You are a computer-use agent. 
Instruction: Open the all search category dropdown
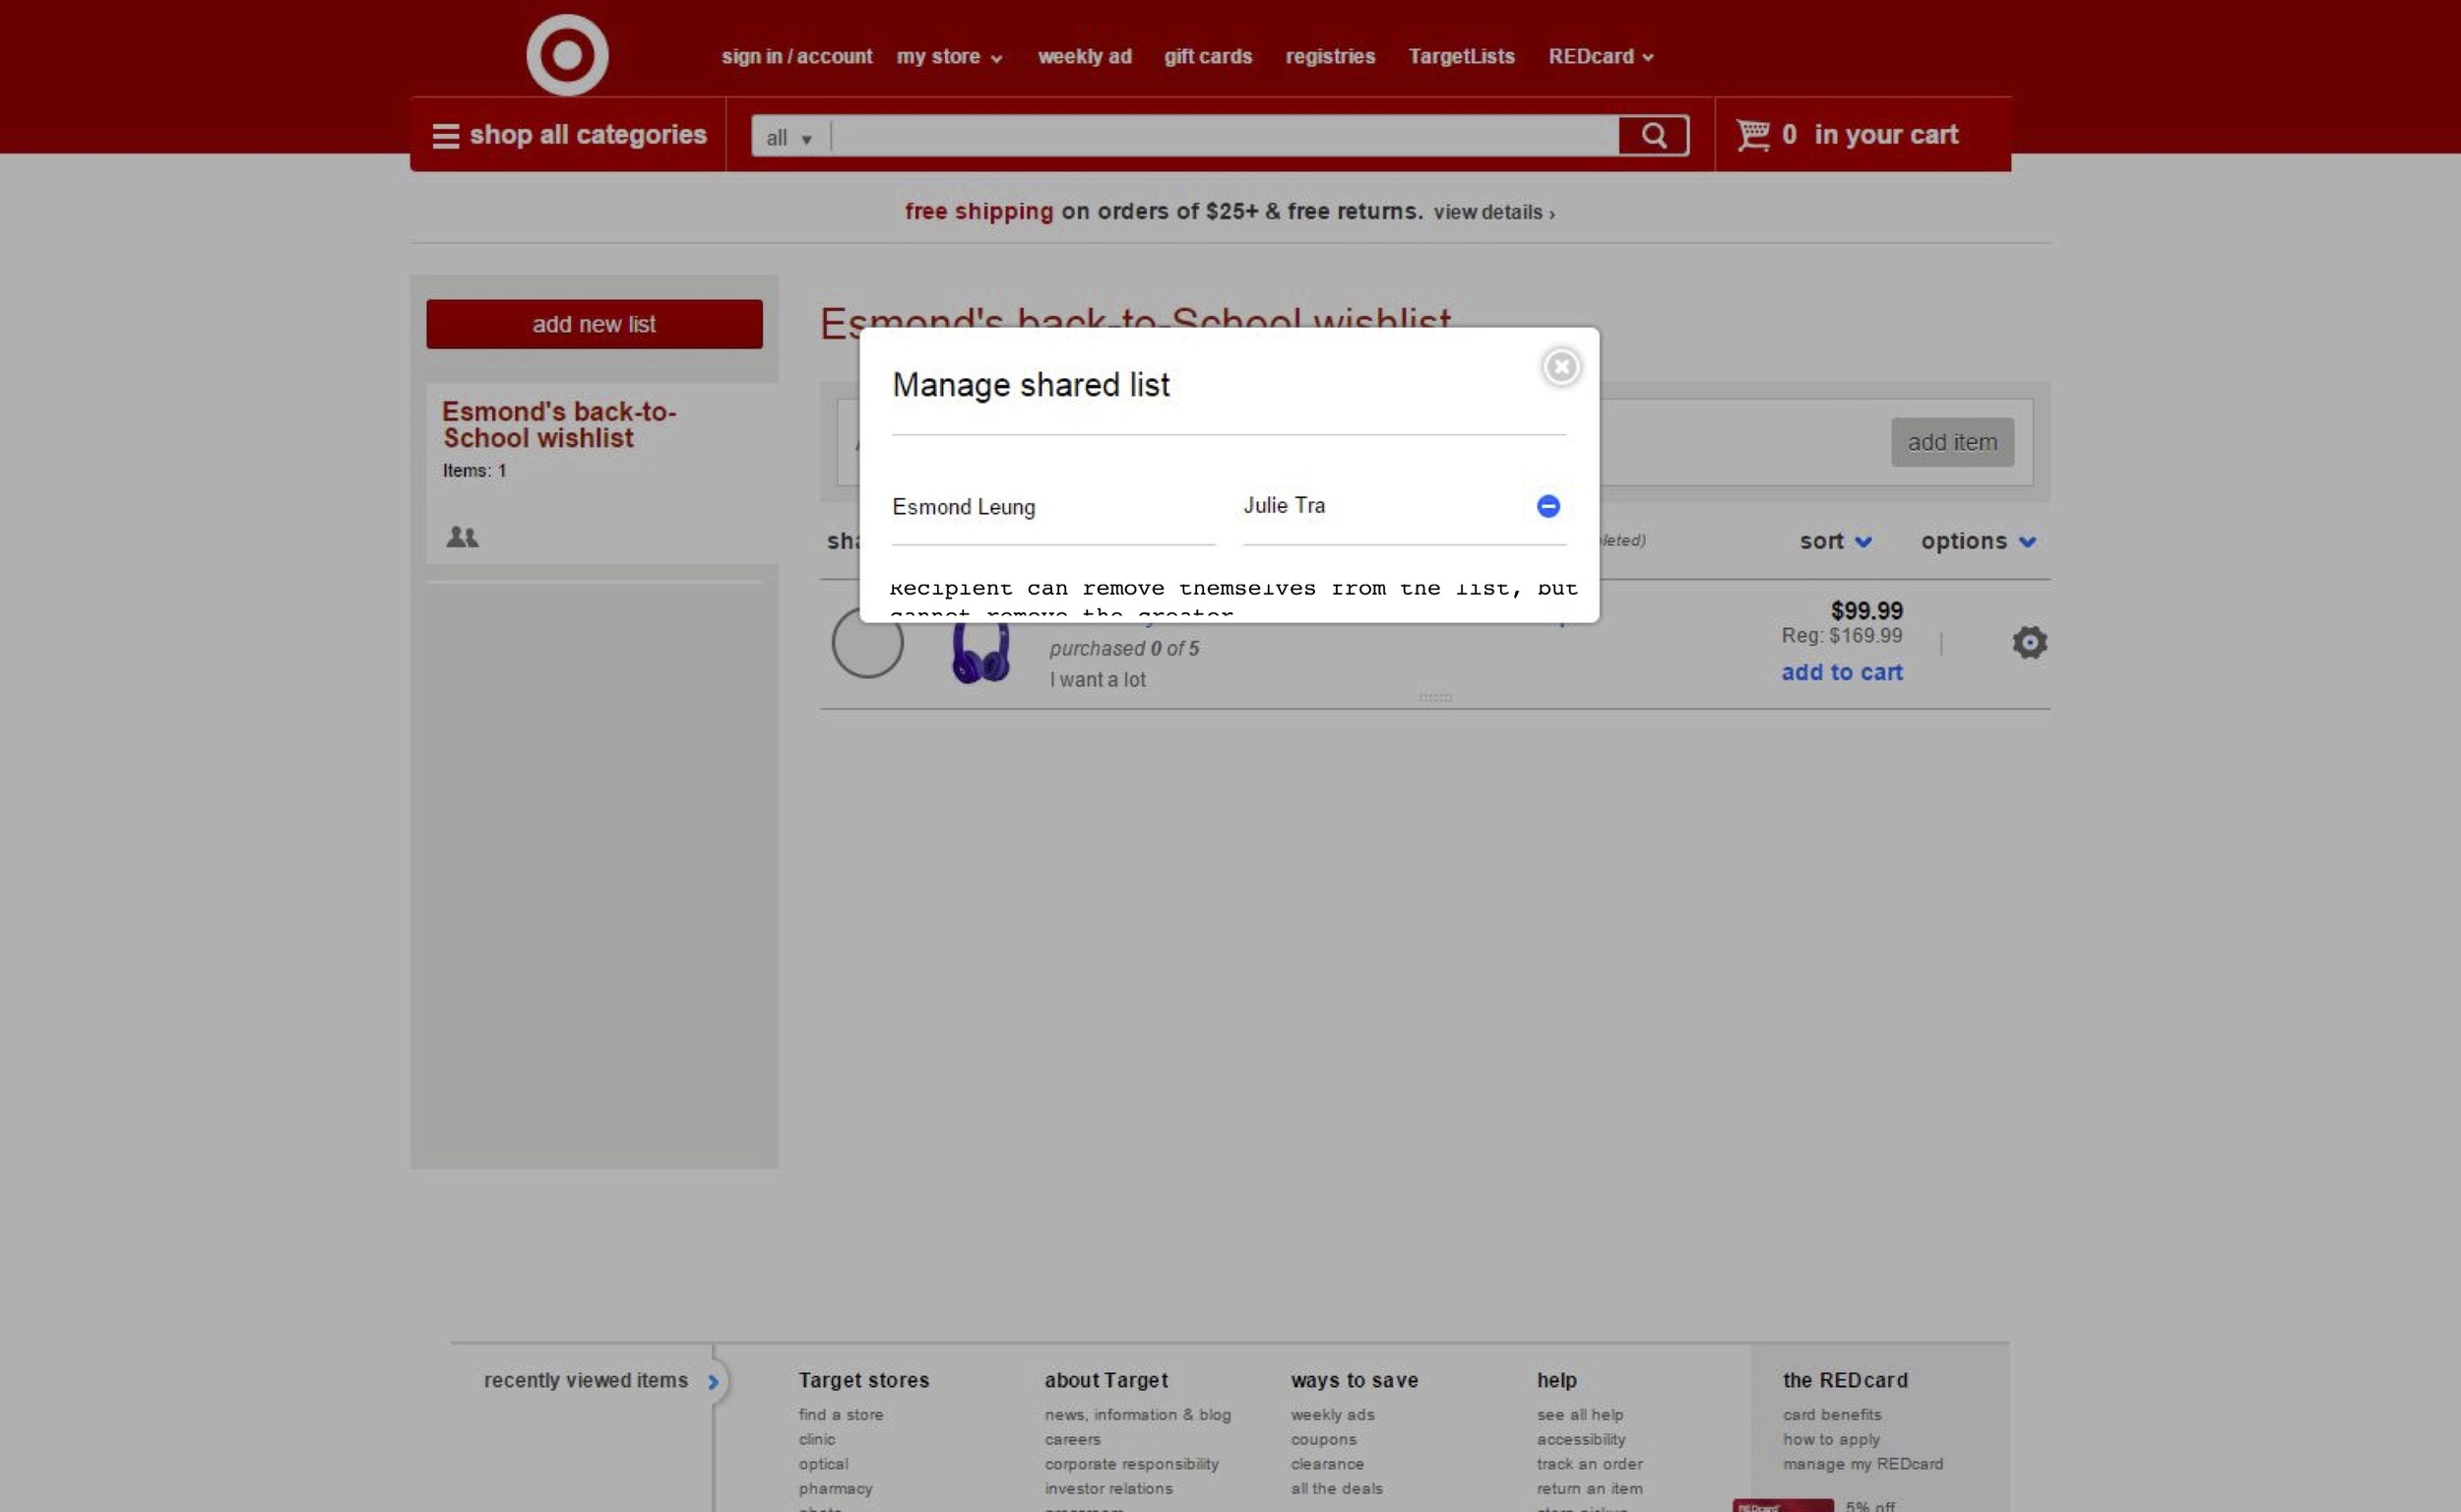(x=789, y=138)
